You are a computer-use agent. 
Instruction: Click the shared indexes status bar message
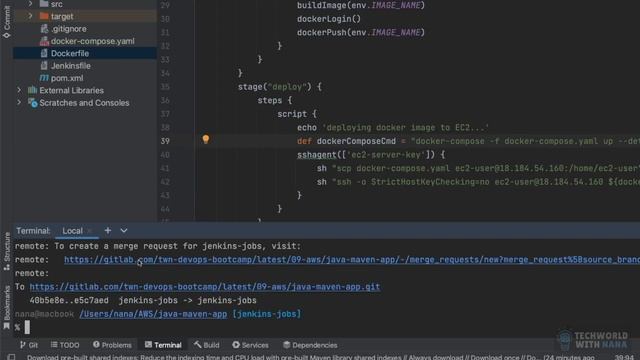pos(311,357)
